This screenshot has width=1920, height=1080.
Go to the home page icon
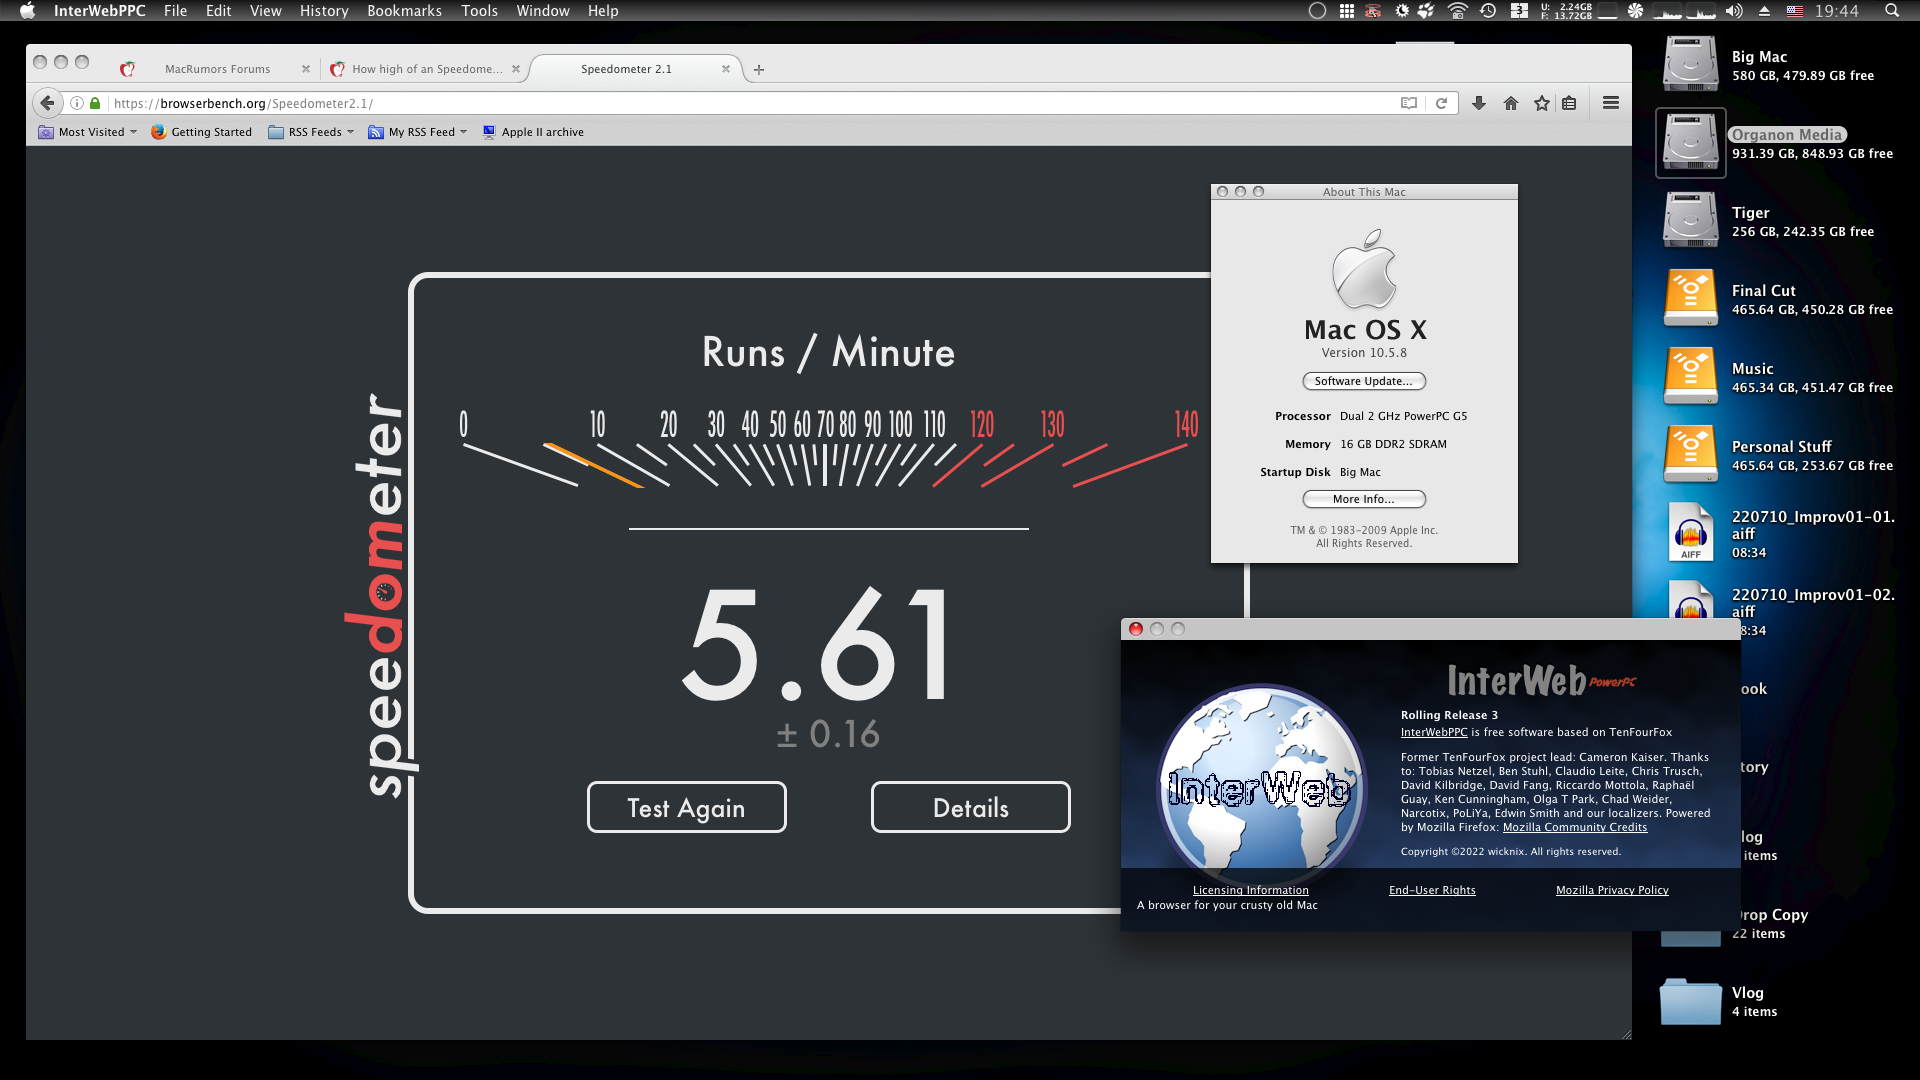[x=1510, y=103]
